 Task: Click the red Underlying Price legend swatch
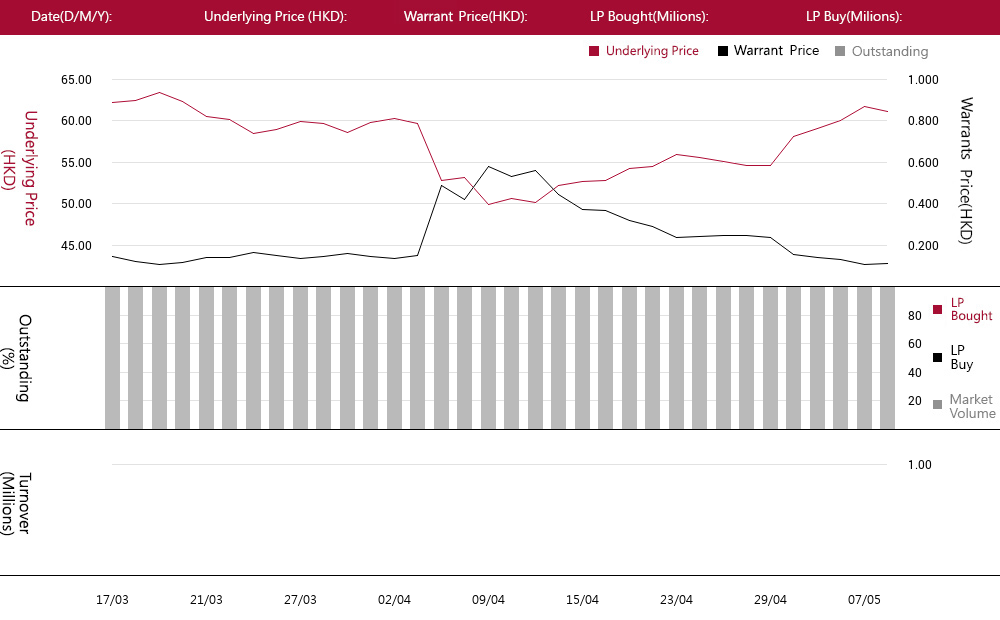point(594,51)
